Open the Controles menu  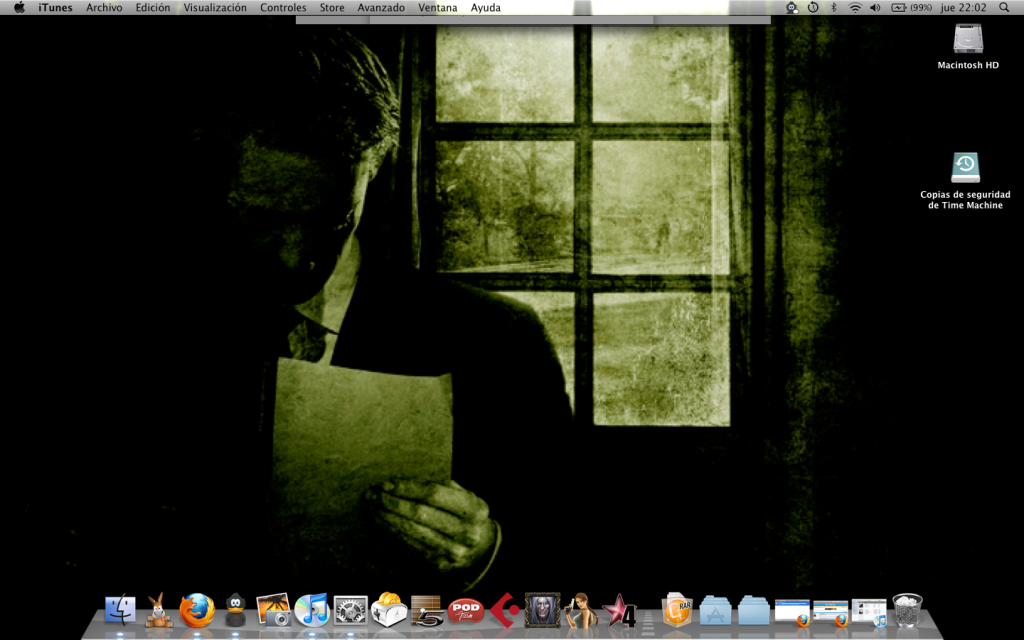point(283,7)
